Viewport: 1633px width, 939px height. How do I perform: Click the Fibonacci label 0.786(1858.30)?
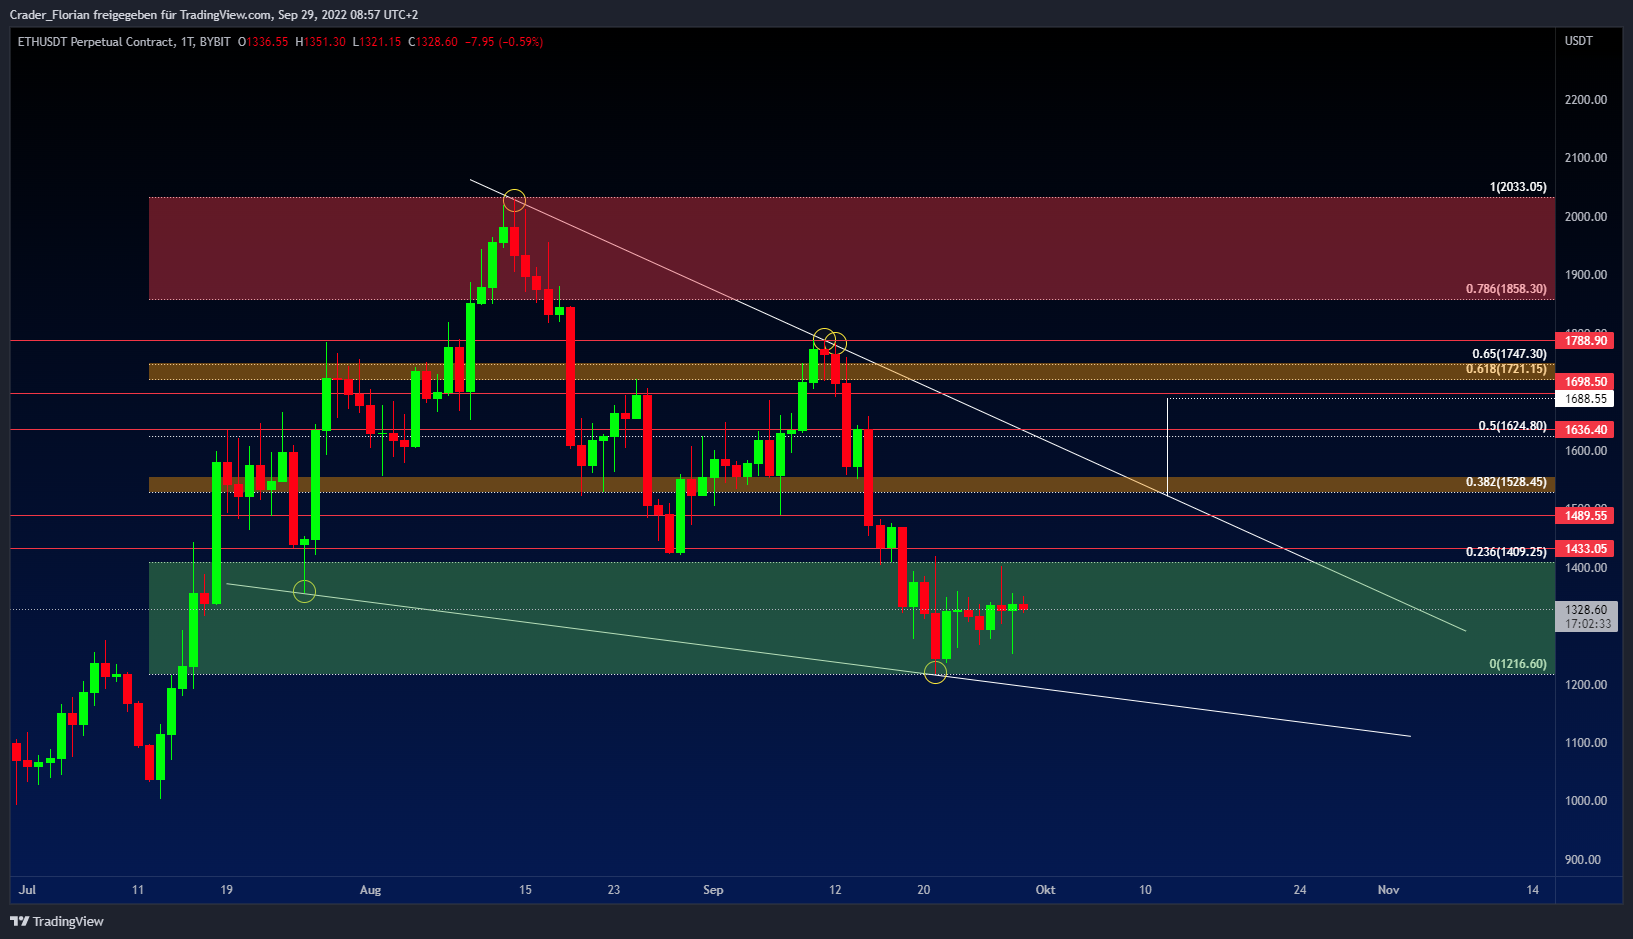point(1506,289)
